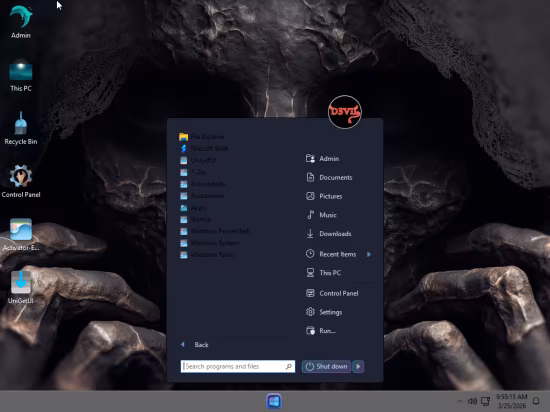The height and width of the screenshot is (412, 550).
Task: Expand the Windows PowerShell folder
Action: click(215, 231)
